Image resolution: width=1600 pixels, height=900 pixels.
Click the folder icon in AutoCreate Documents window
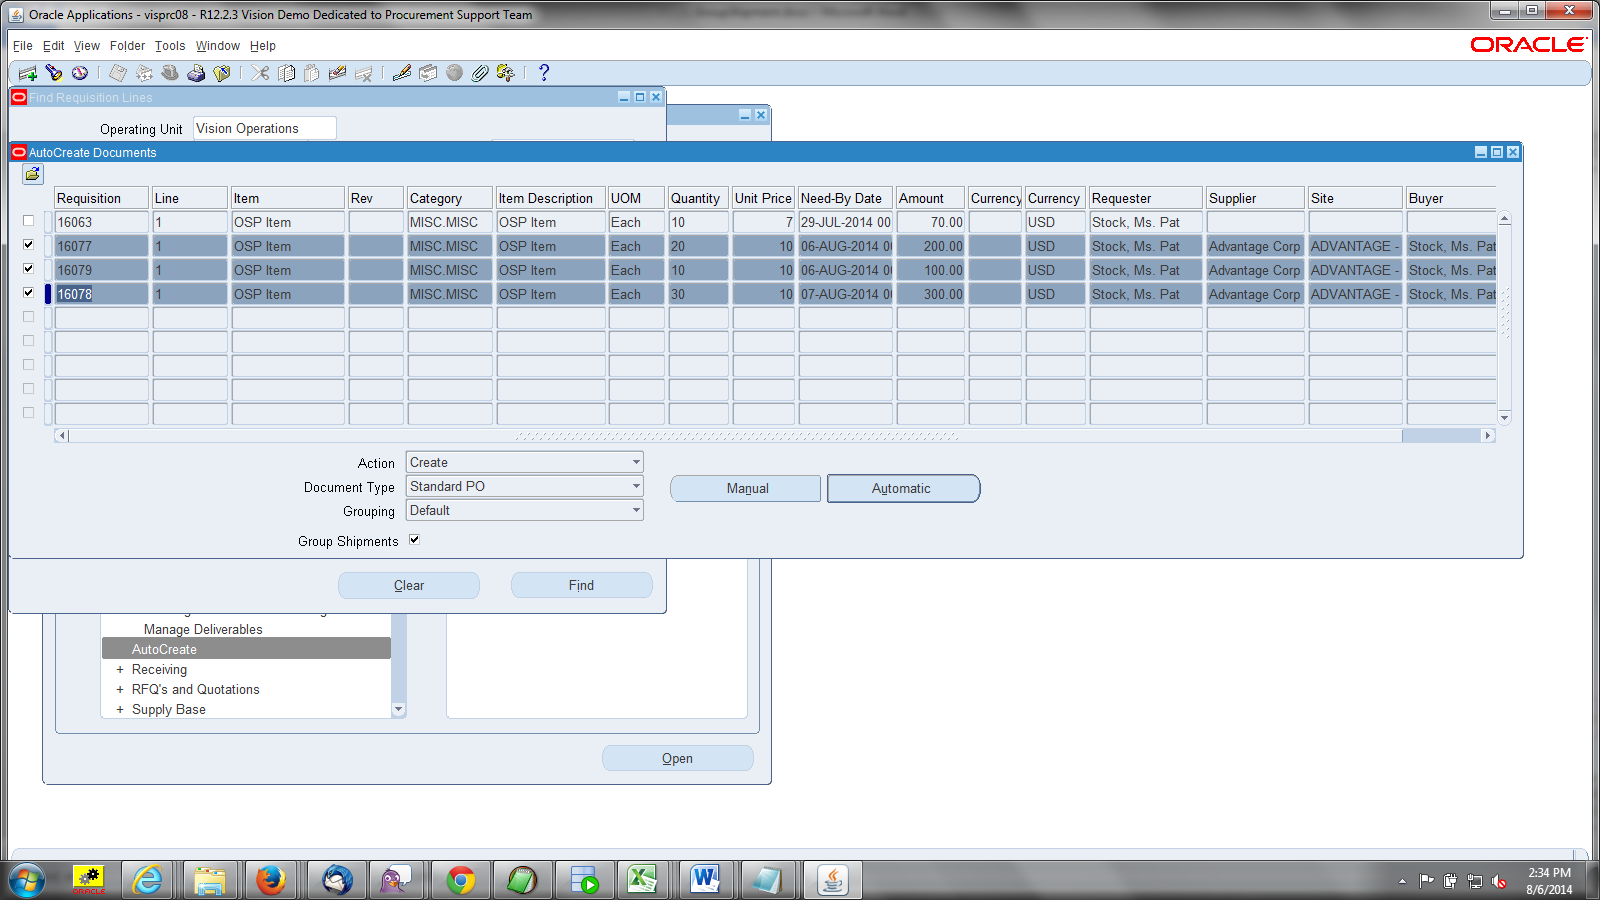click(x=33, y=174)
